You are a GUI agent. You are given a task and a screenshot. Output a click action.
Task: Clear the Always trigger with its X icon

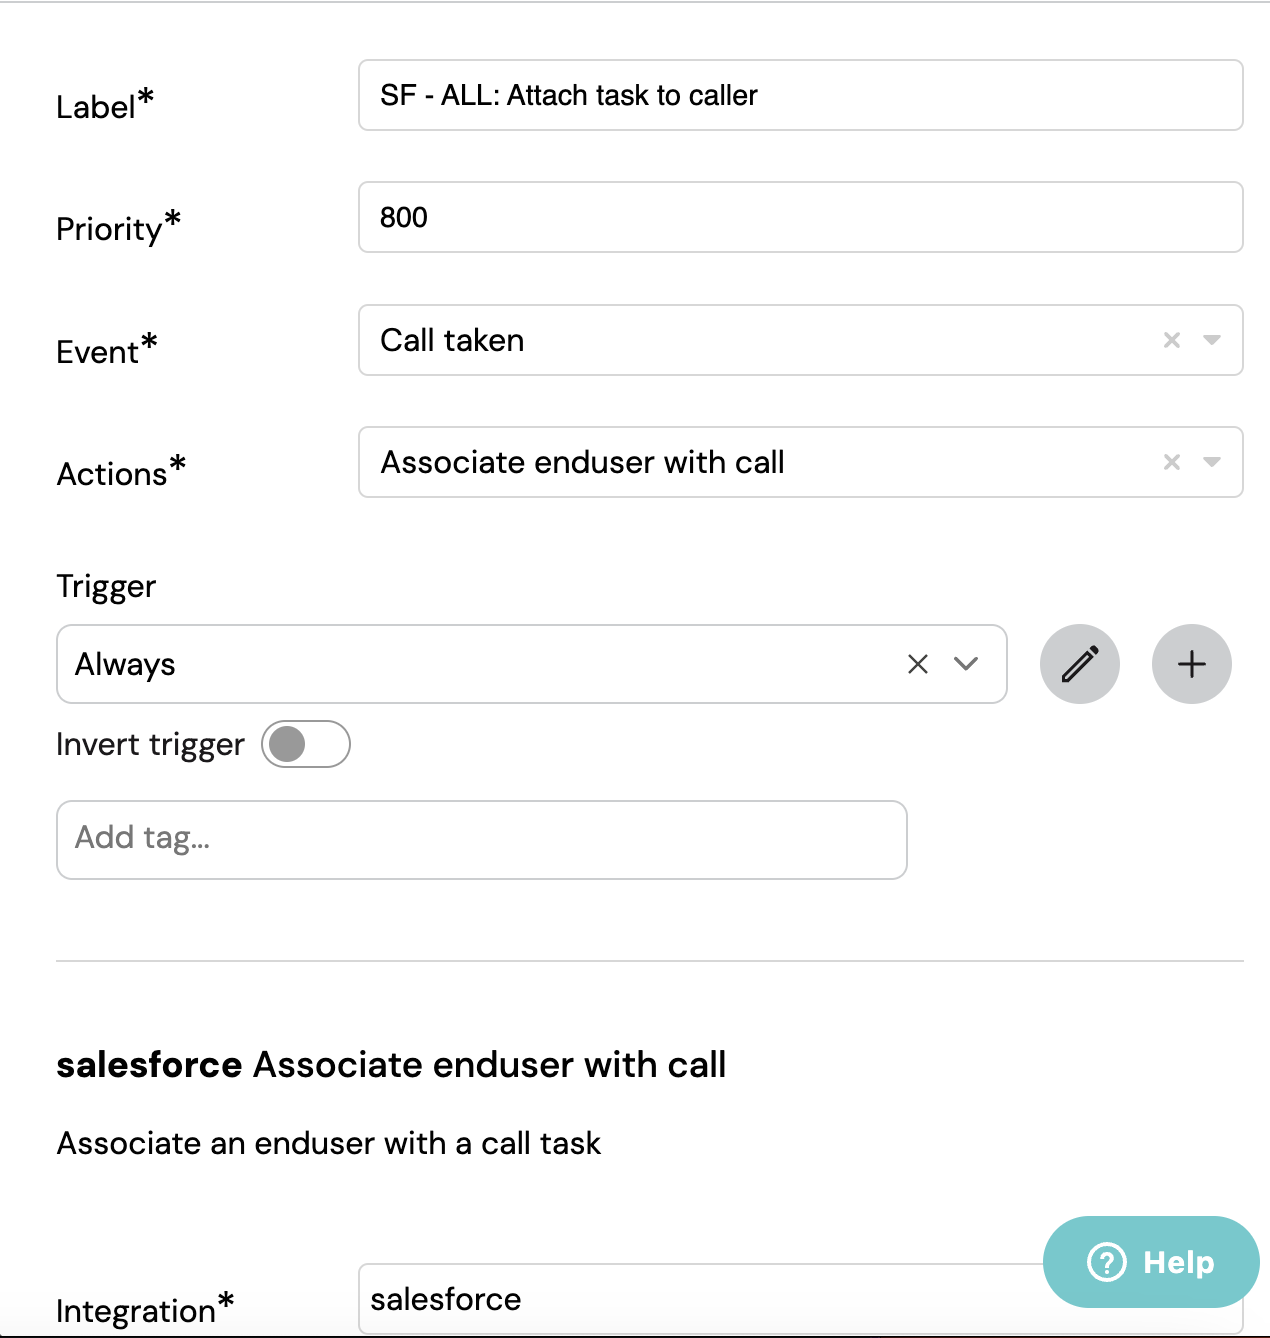pyautogui.click(x=918, y=664)
